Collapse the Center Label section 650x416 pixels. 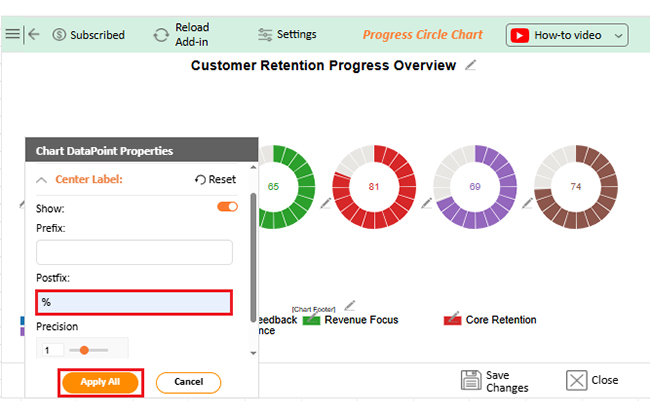pos(41,180)
